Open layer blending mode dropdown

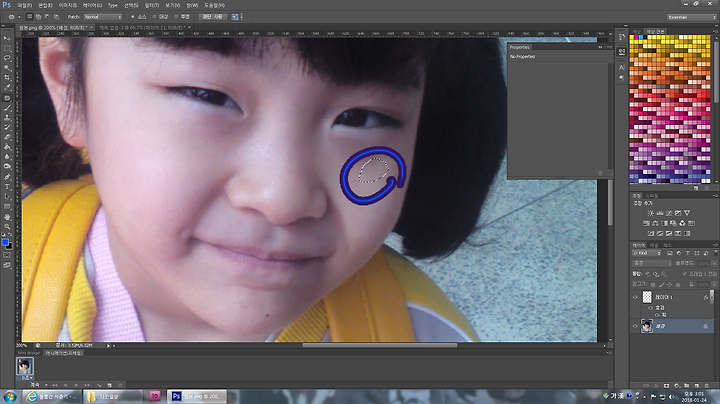pyautogui.click(x=652, y=264)
